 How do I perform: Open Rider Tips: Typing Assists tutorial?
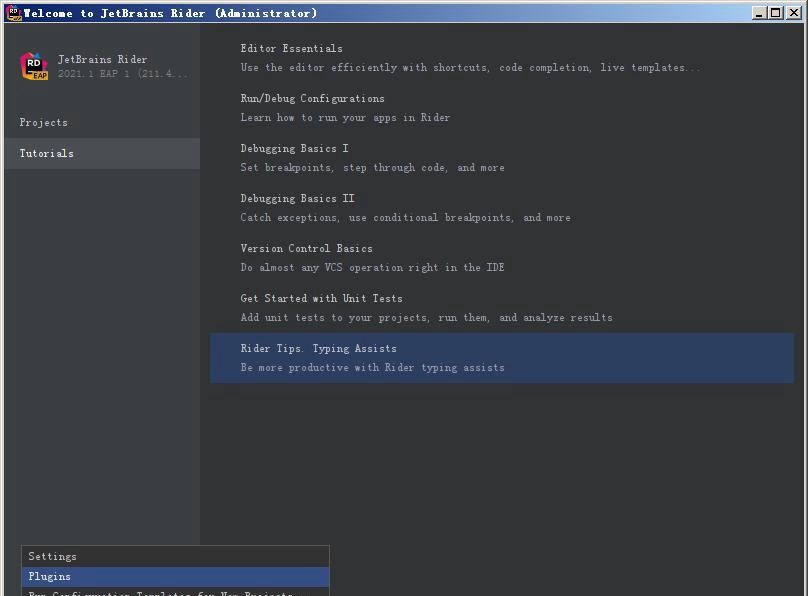[x=502, y=357]
